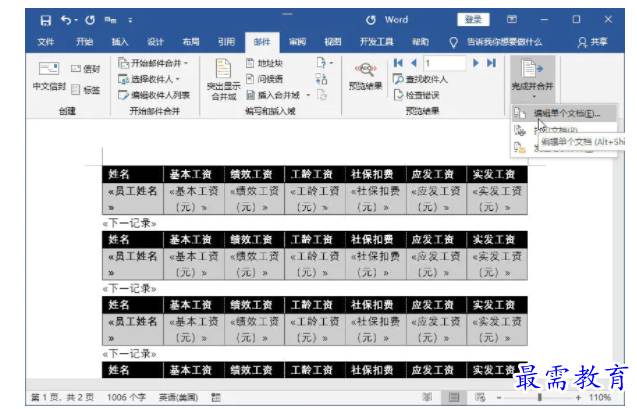
Task: Switch to print layout view
Action: [x=454, y=397]
